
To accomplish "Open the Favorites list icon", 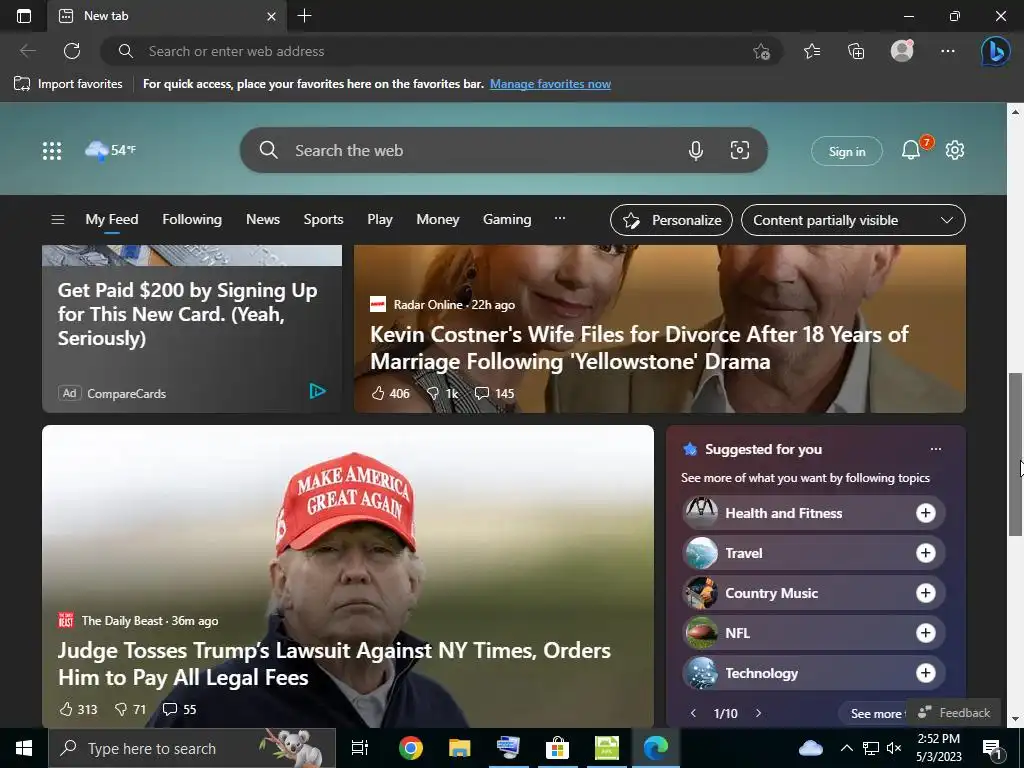I will pyautogui.click(x=812, y=51).
